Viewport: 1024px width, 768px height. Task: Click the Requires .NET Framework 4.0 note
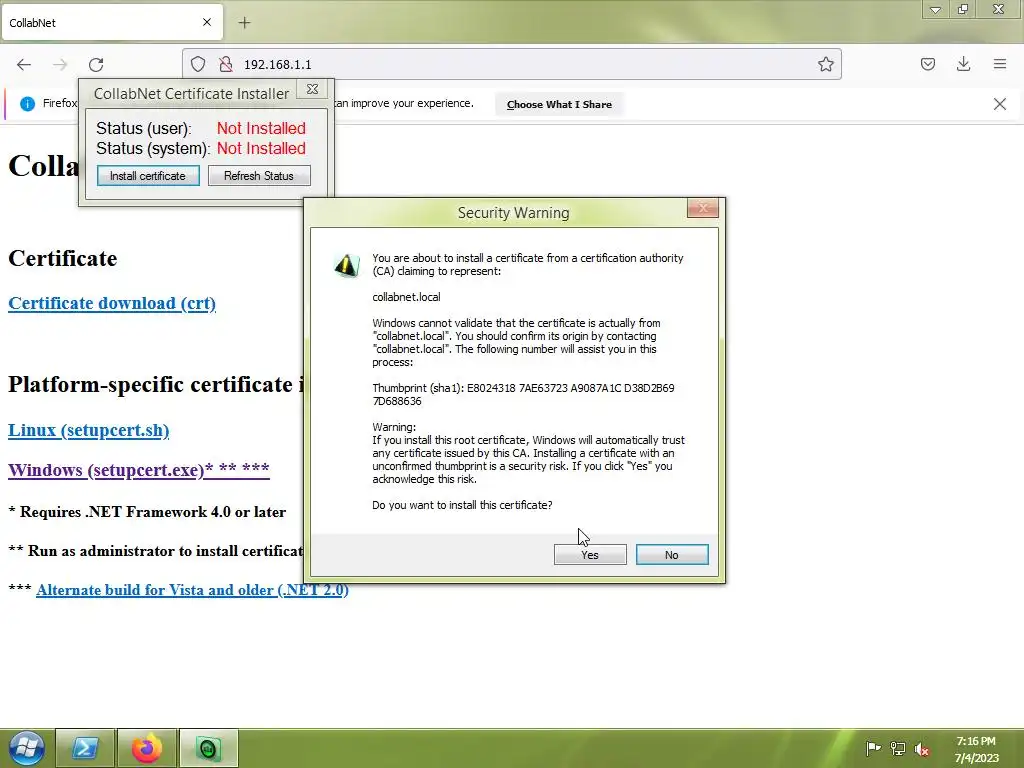[147, 511]
